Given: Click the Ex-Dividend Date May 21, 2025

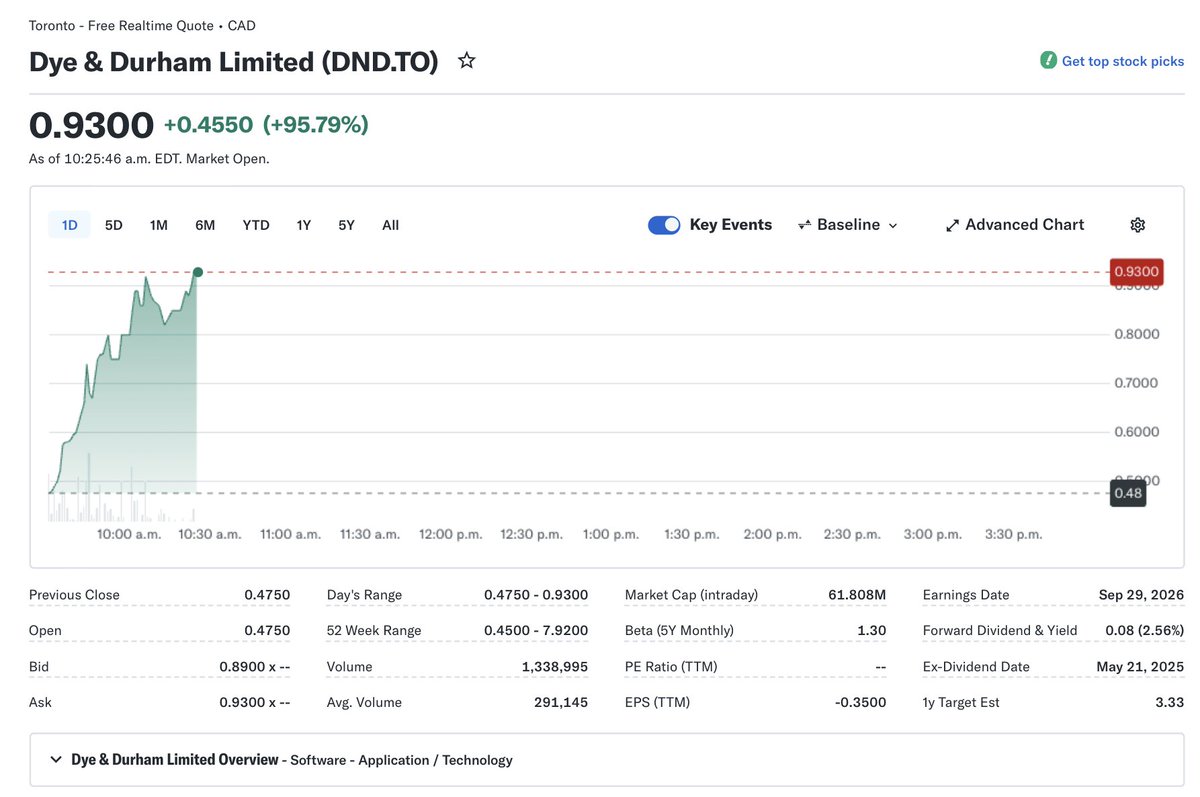Looking at the screenshot, I should tap(1140, 667).
